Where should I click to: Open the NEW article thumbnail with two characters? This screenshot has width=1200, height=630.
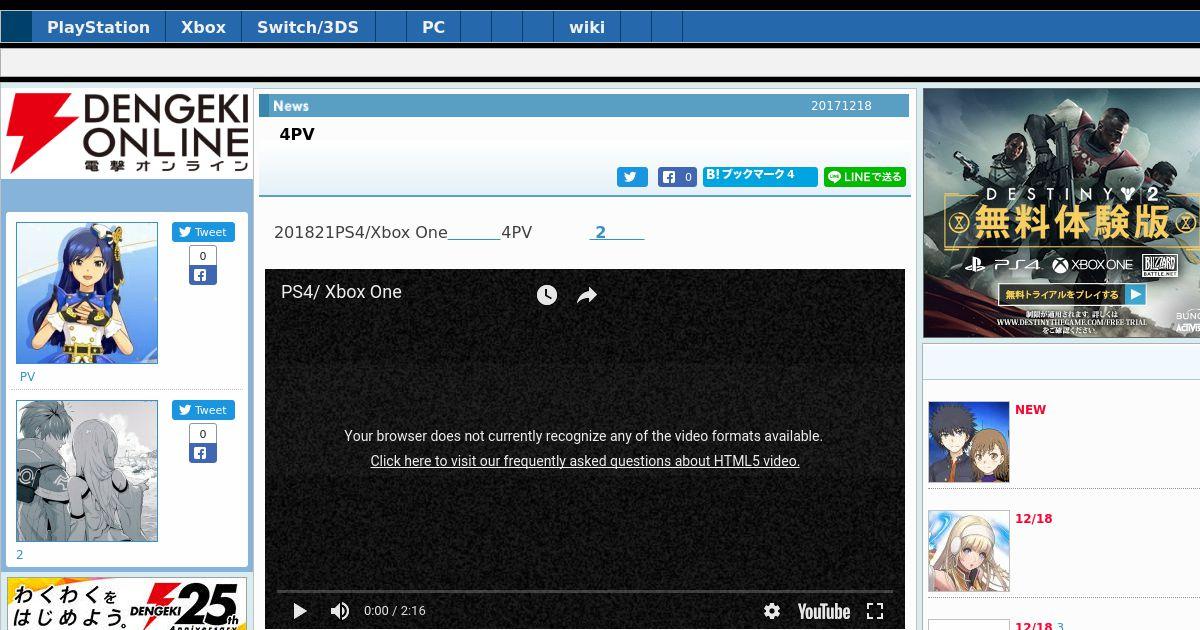(x=969, y=442)
